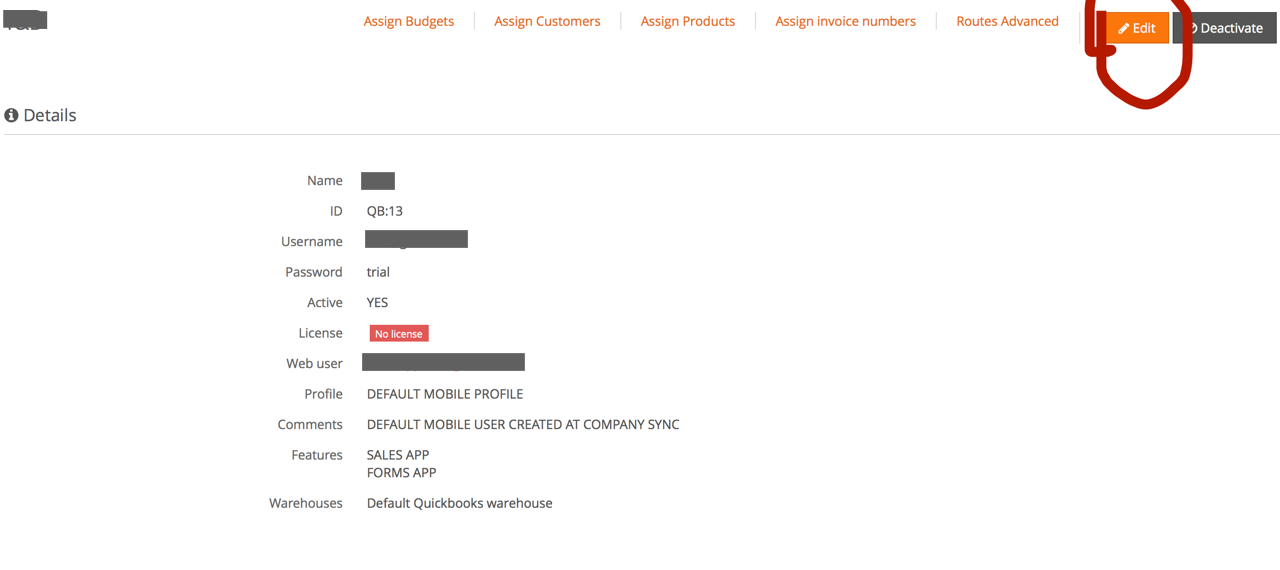Click the info icon beside Details
The height and width of the screenshot is (570, 1280).
click(x=12, y=116)
